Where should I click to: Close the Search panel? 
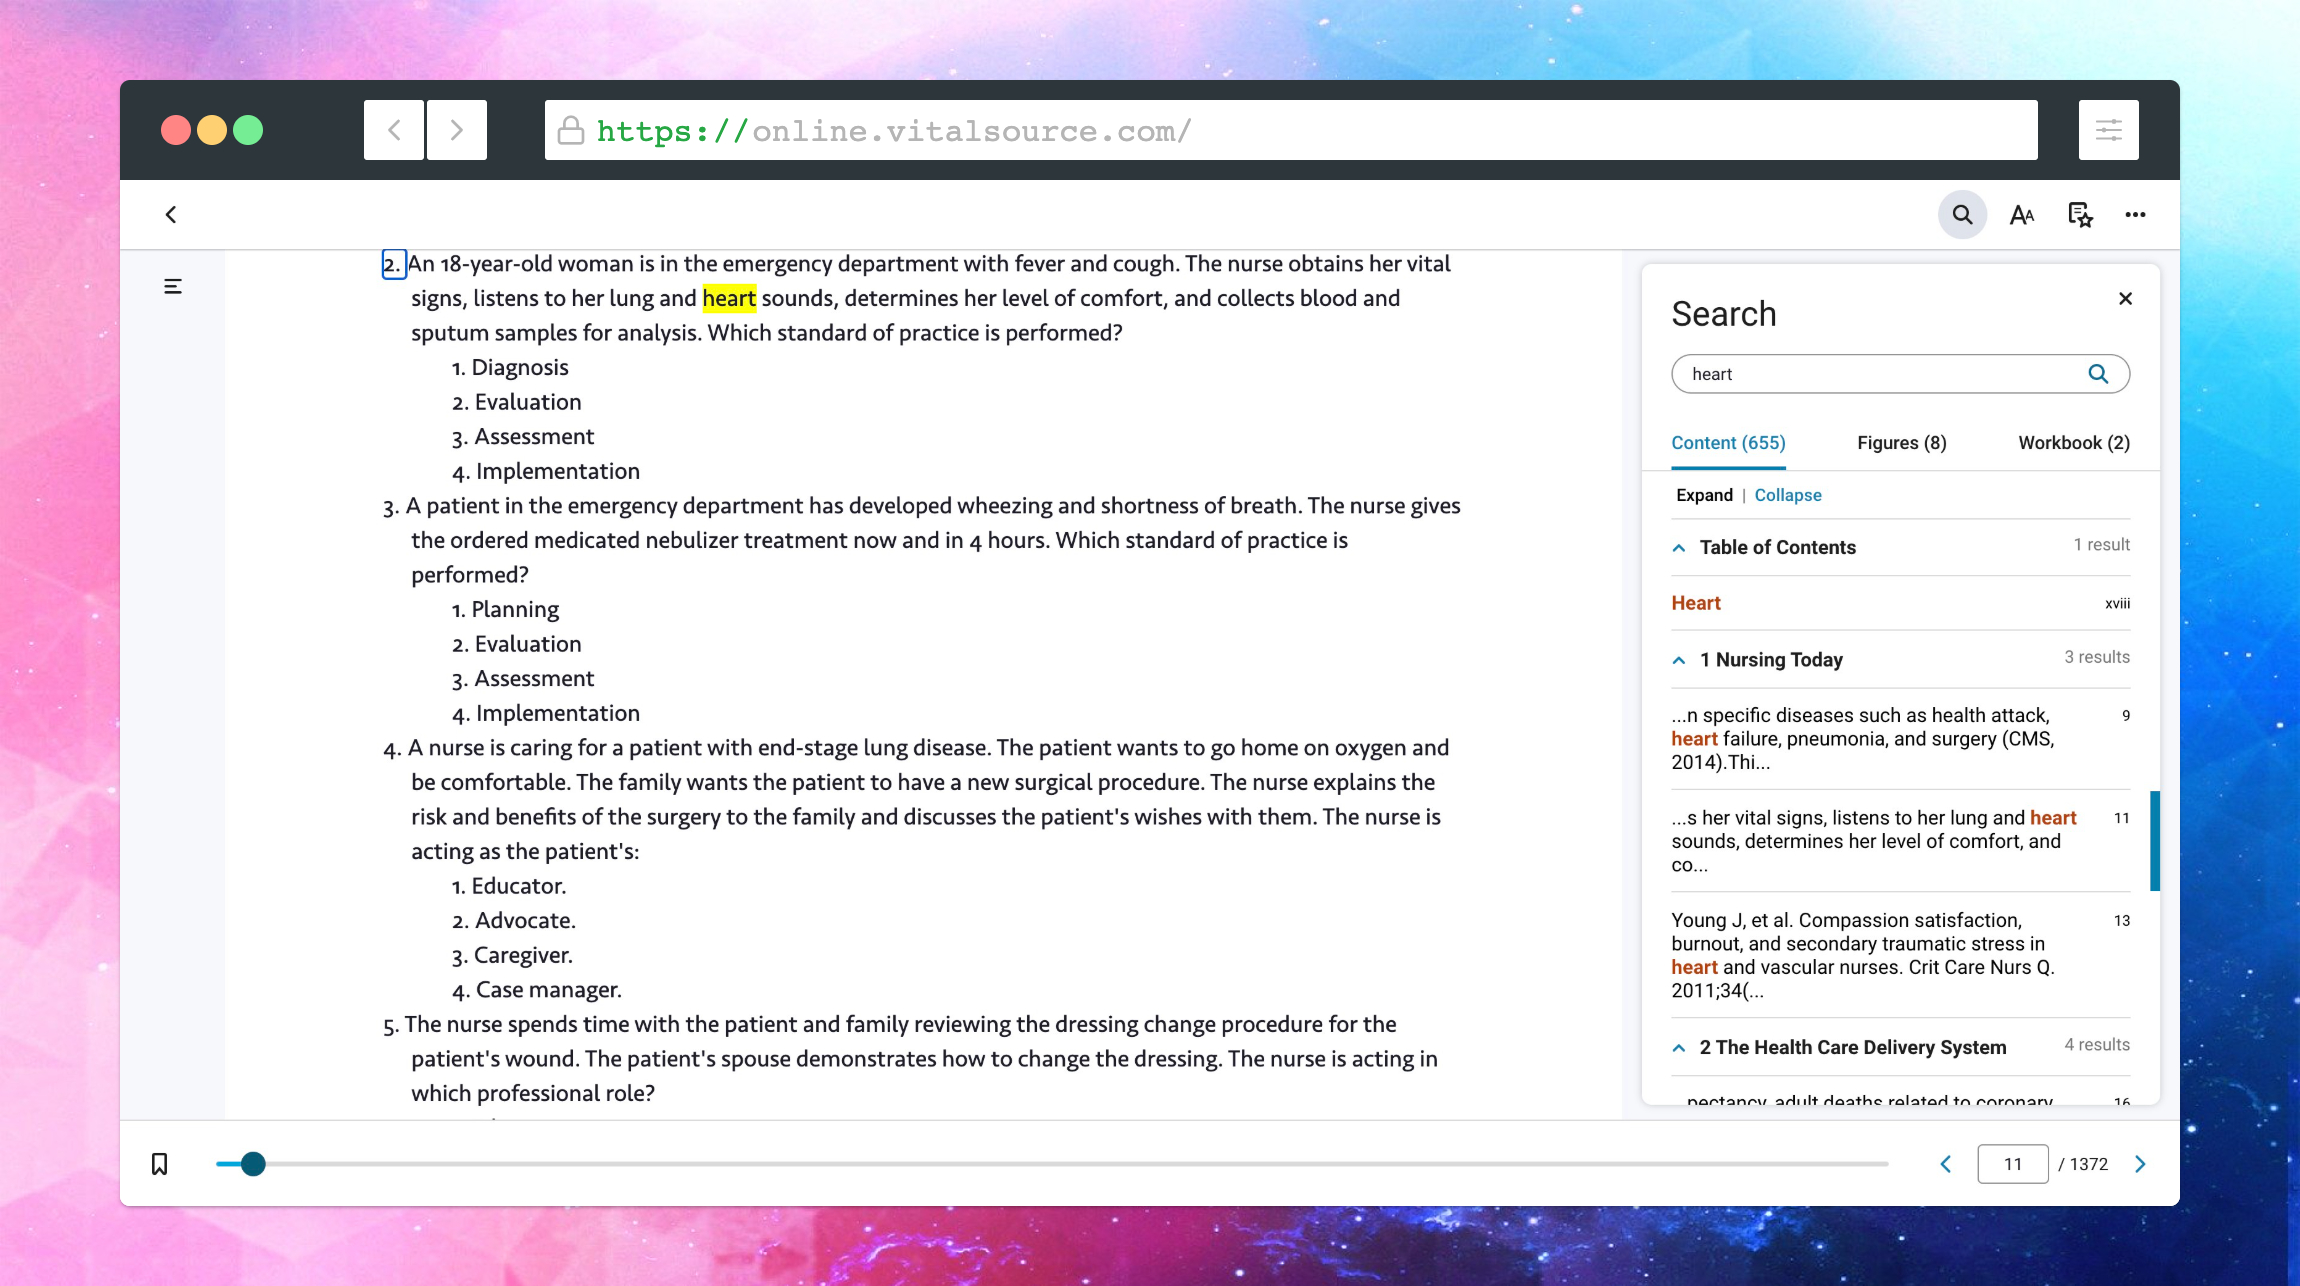2125,298
